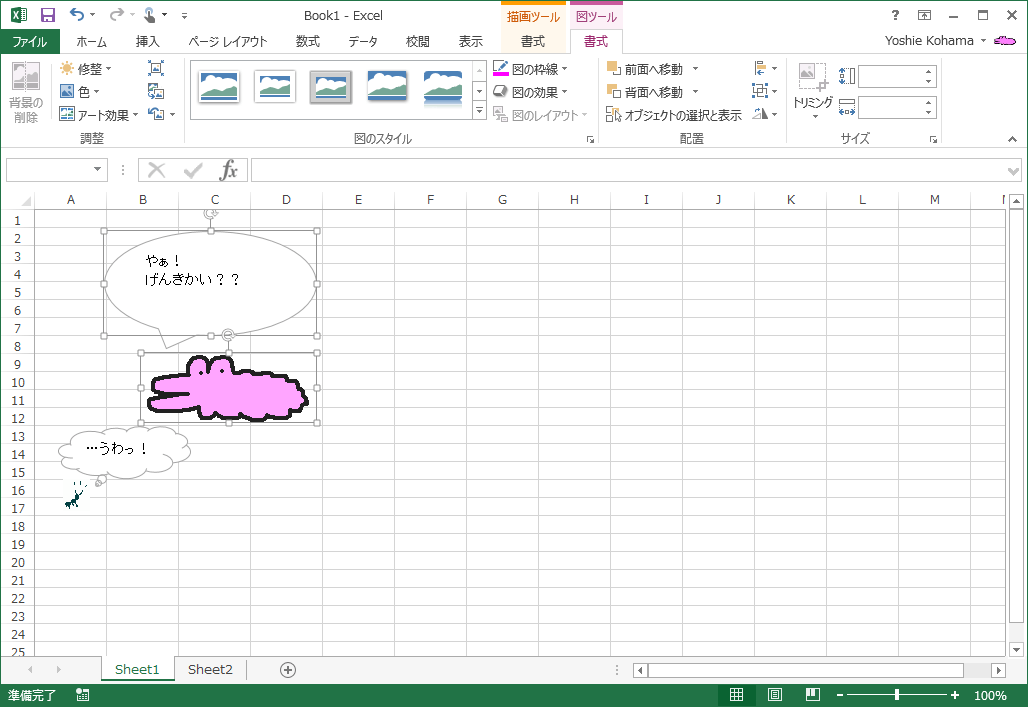The image size is (1028, 707).
Task: Open the Yoshie Kohama account menu
Action: coord(935,41)
